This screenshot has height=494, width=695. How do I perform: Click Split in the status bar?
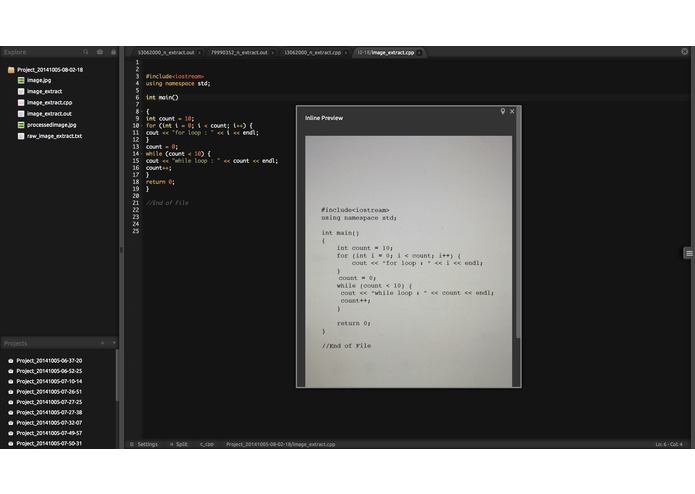coord(182,444)
